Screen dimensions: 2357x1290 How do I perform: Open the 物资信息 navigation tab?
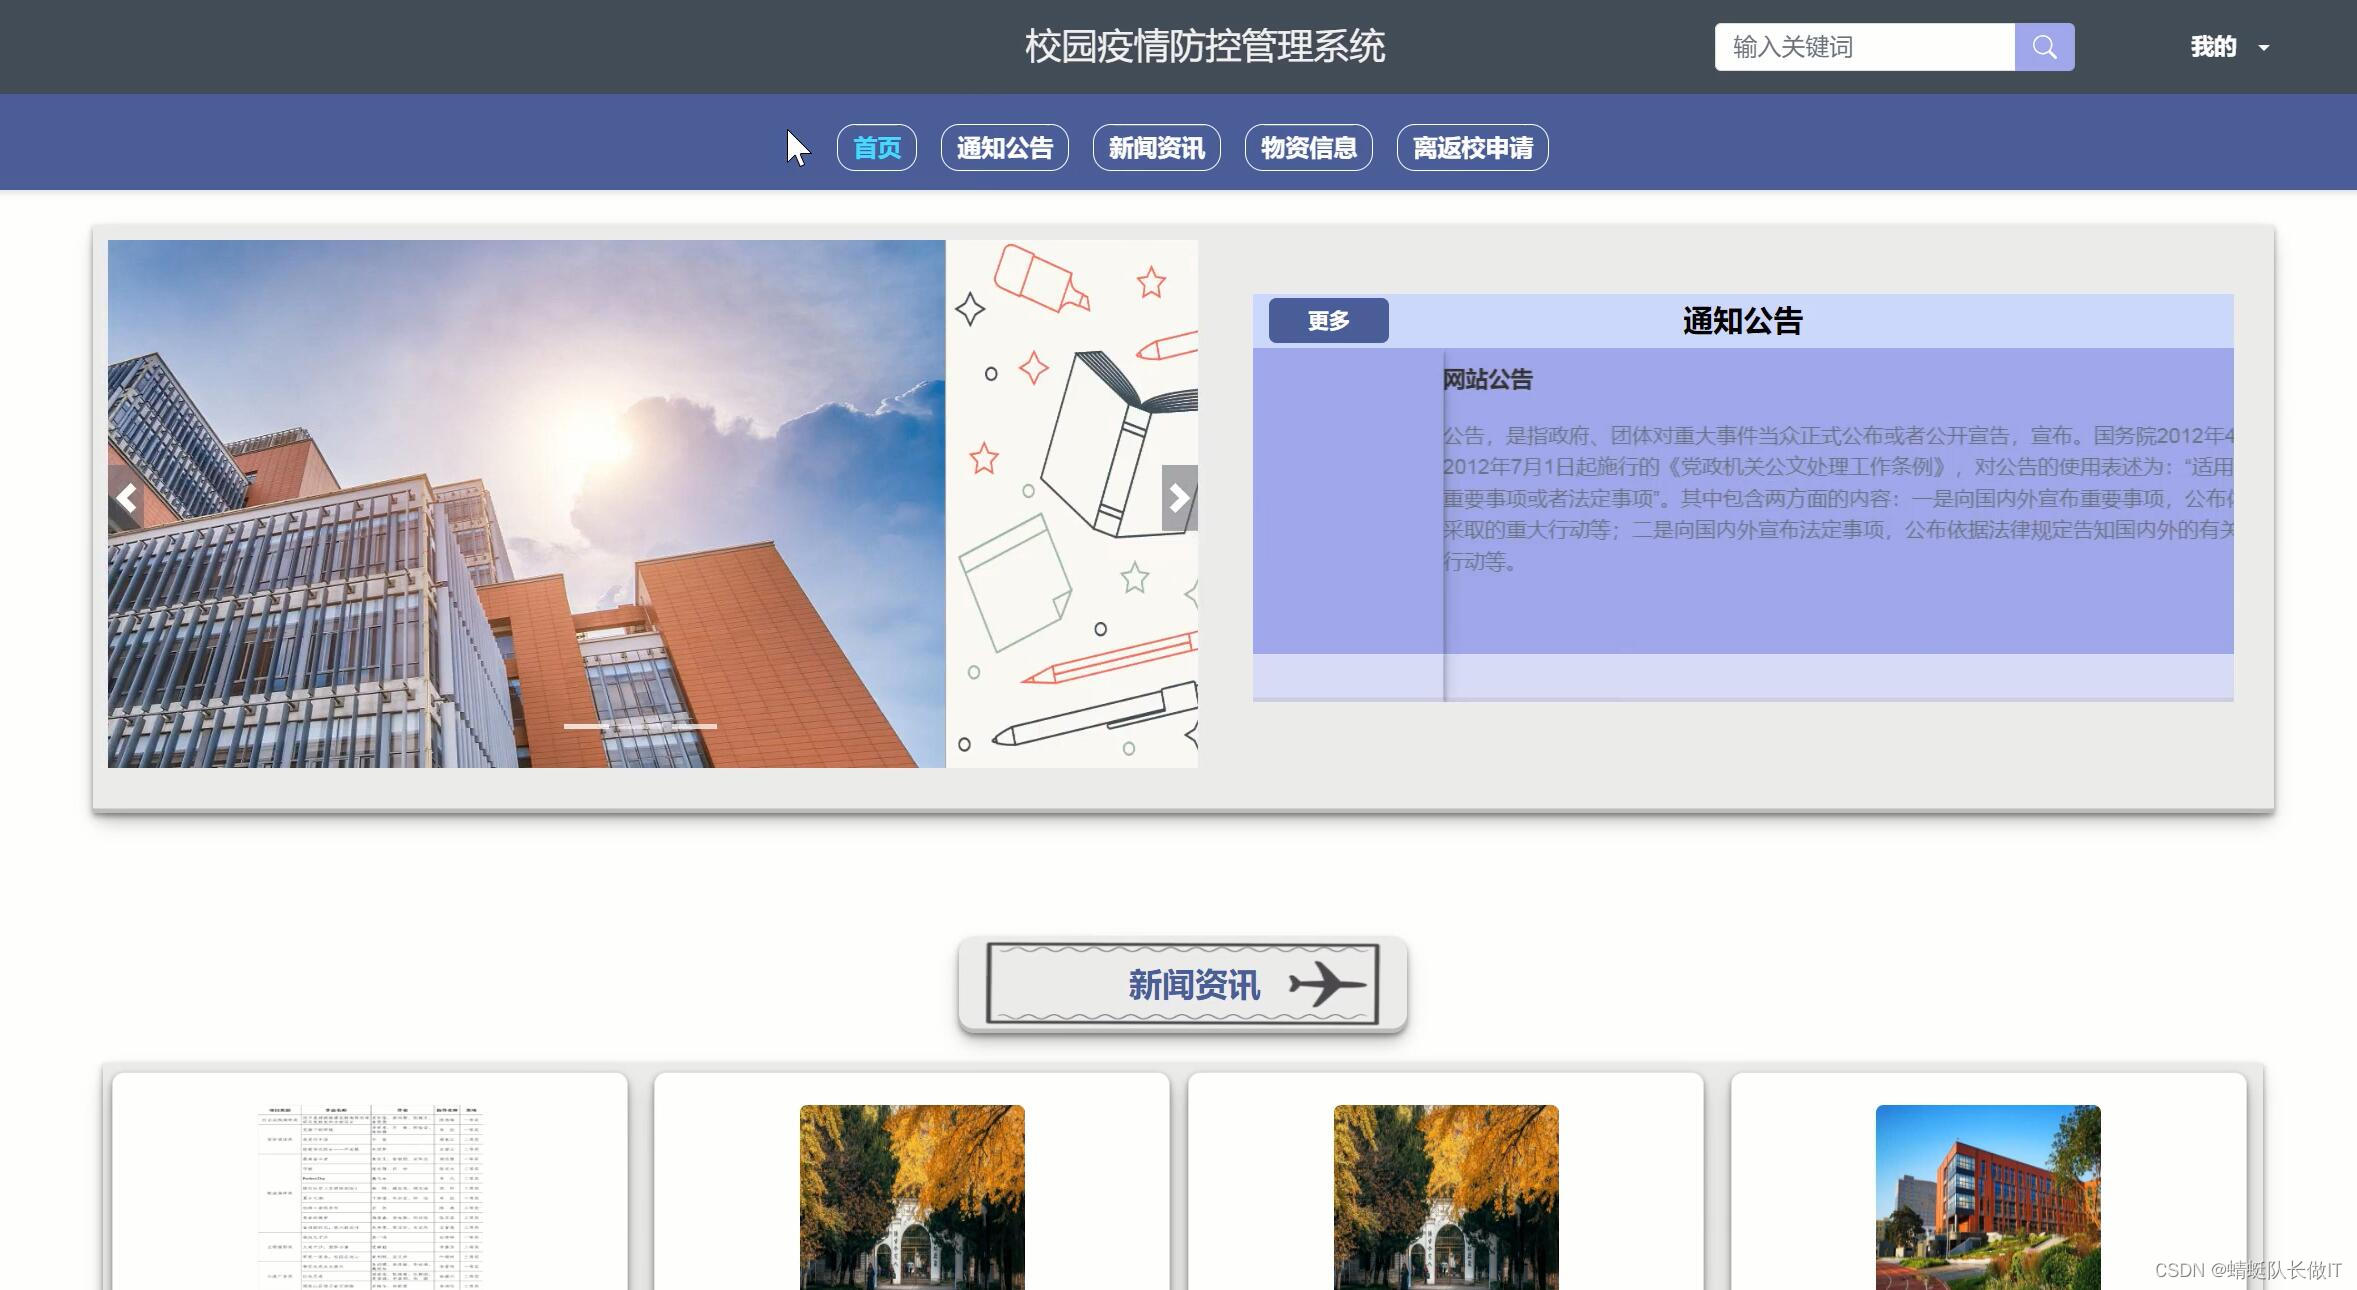coord(1308,148)
